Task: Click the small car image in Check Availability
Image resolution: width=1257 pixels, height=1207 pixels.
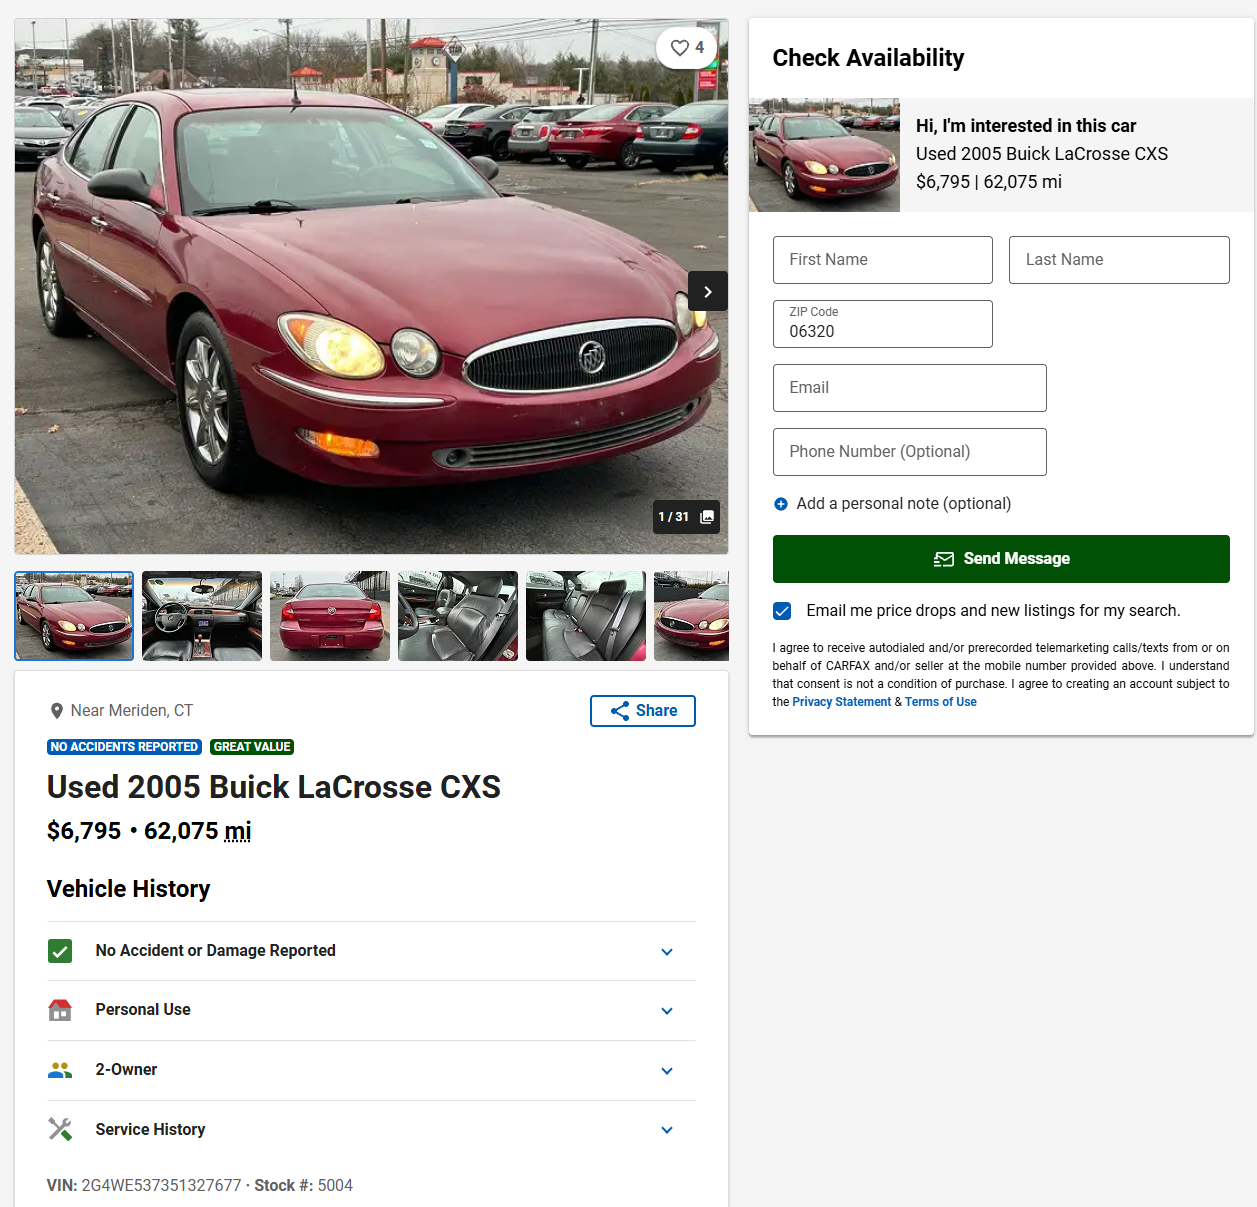Action: point(824,155)
